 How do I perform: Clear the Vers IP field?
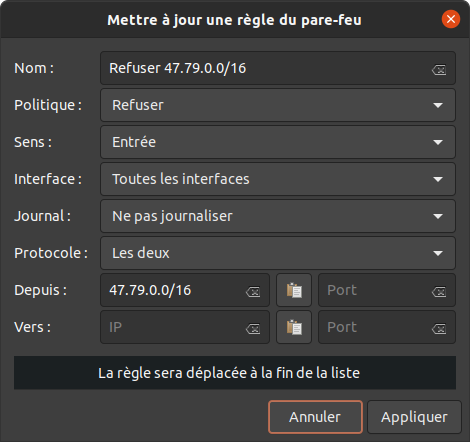(253, 329)
